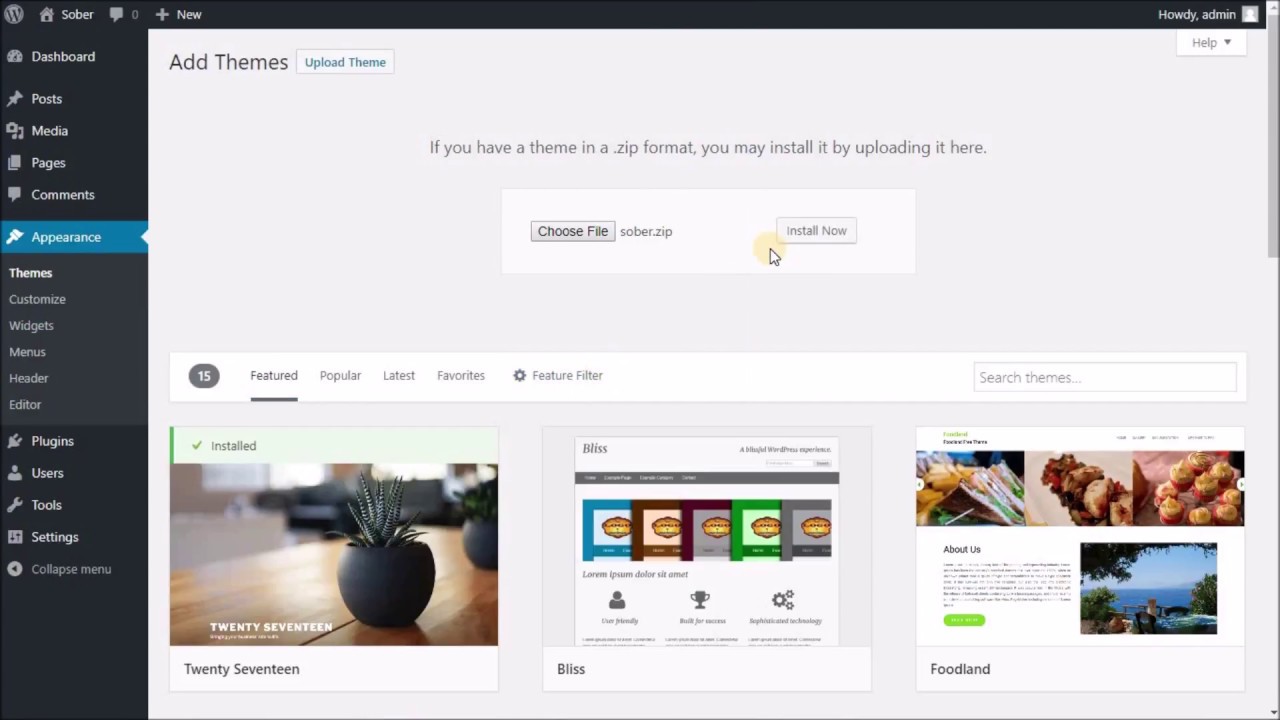Click the Add Themes page heading

click(x=229, y=62)
